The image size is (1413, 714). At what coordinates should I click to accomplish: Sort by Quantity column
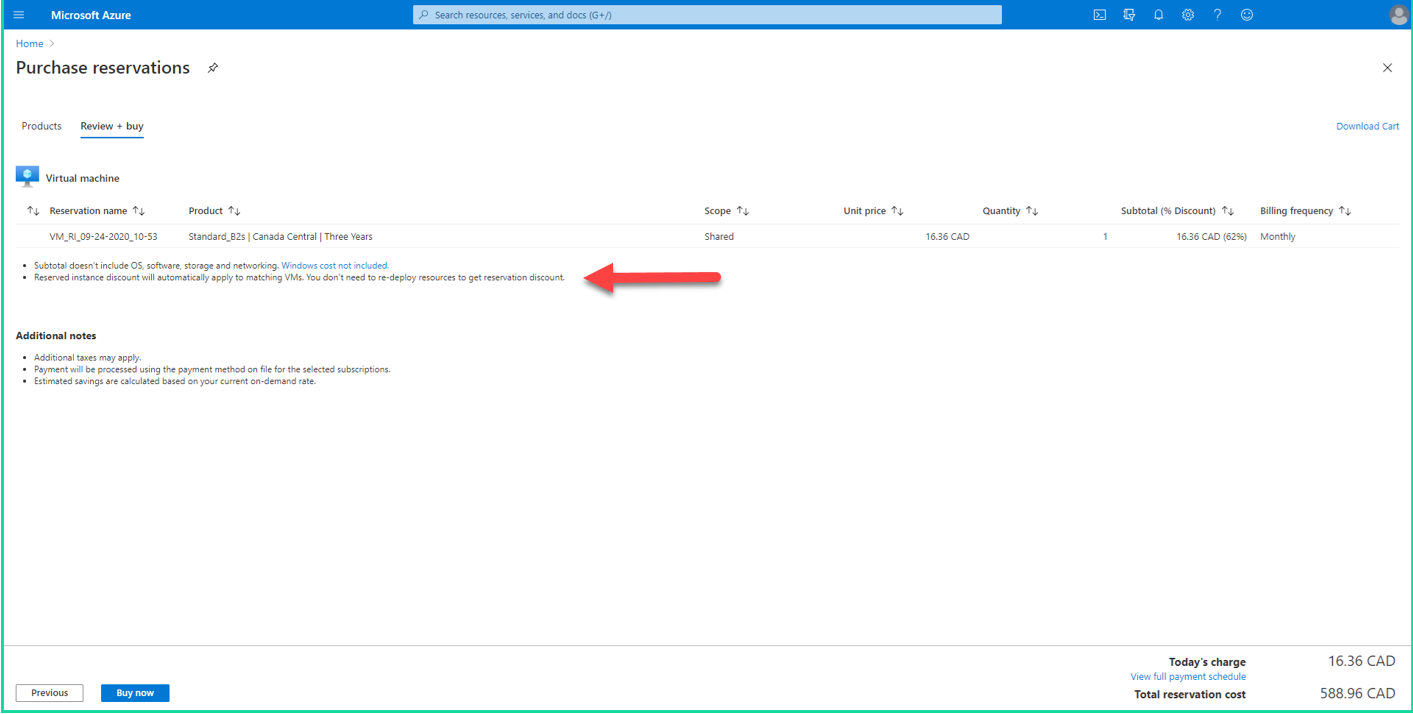(1010, 211)
